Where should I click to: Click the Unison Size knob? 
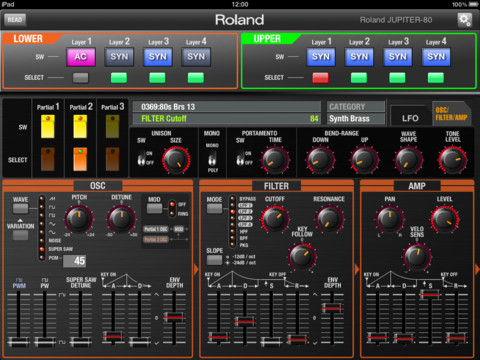pyautogui.click(x=176, y=160)
